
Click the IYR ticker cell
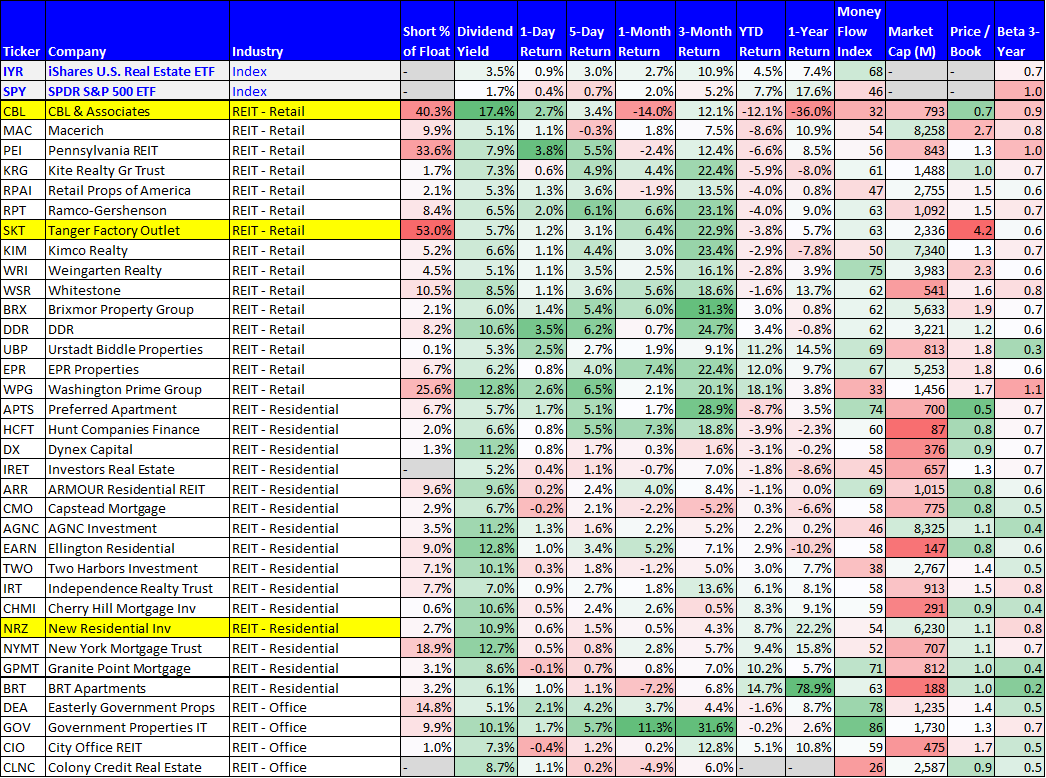23,71
